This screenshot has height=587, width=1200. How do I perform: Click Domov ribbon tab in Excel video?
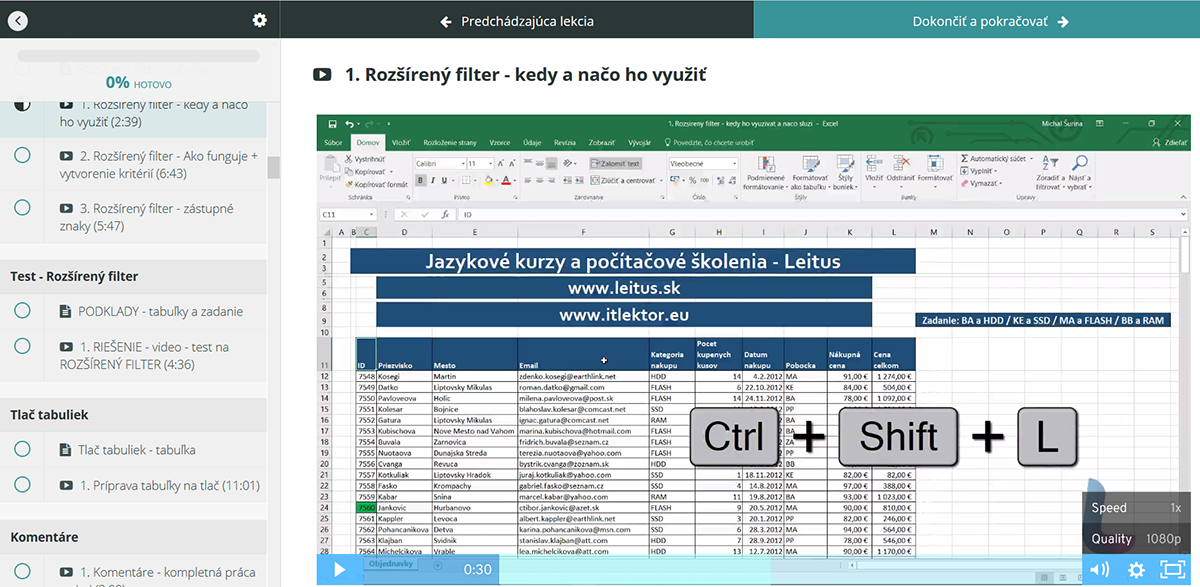click(x=368, y=143)
